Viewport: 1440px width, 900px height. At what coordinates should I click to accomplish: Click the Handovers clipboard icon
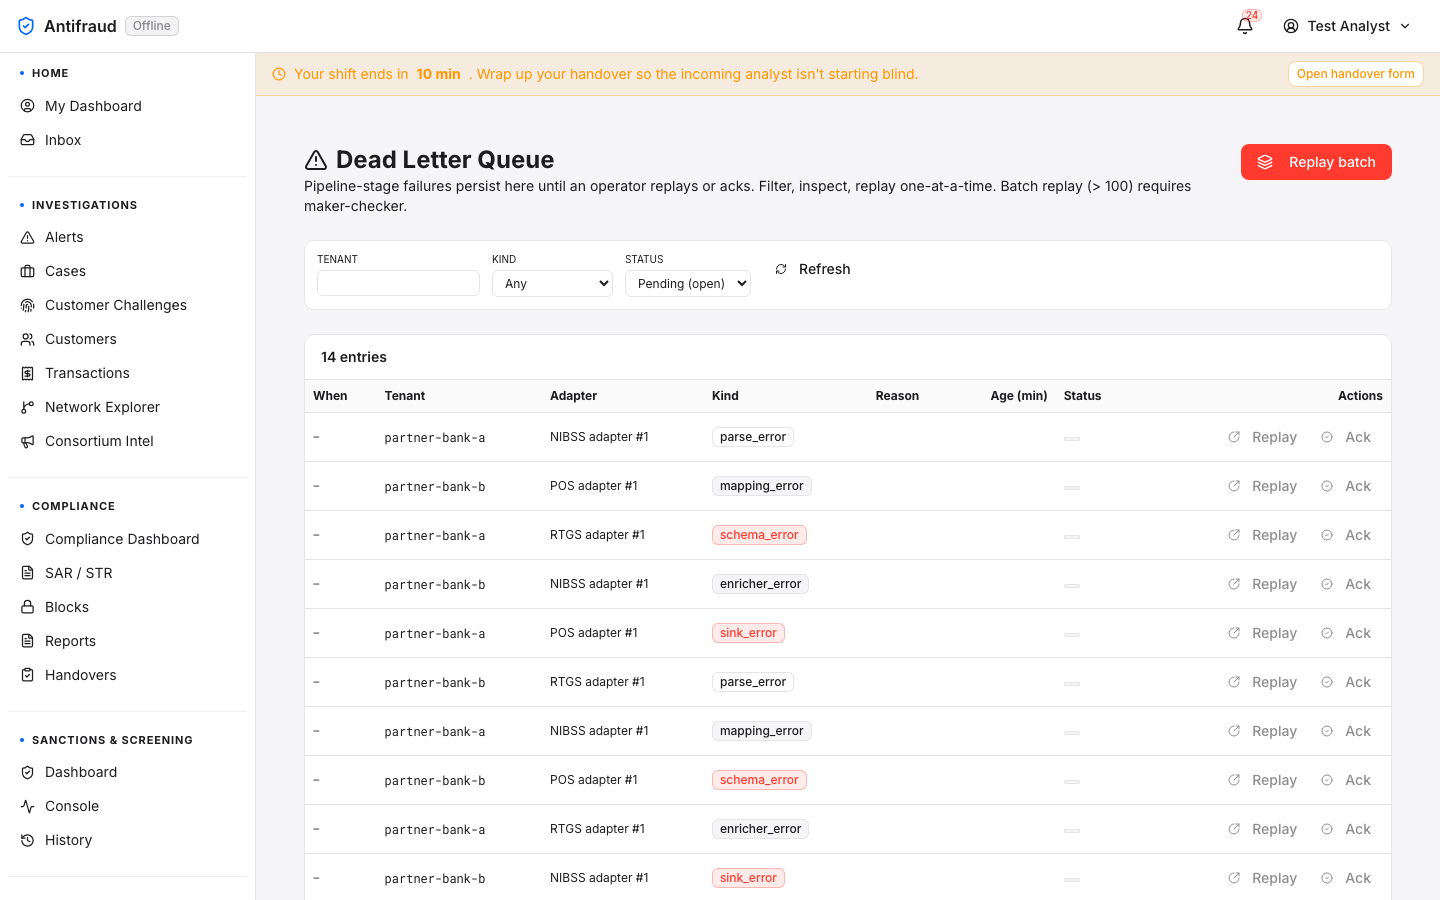click(x=28, y=675)
